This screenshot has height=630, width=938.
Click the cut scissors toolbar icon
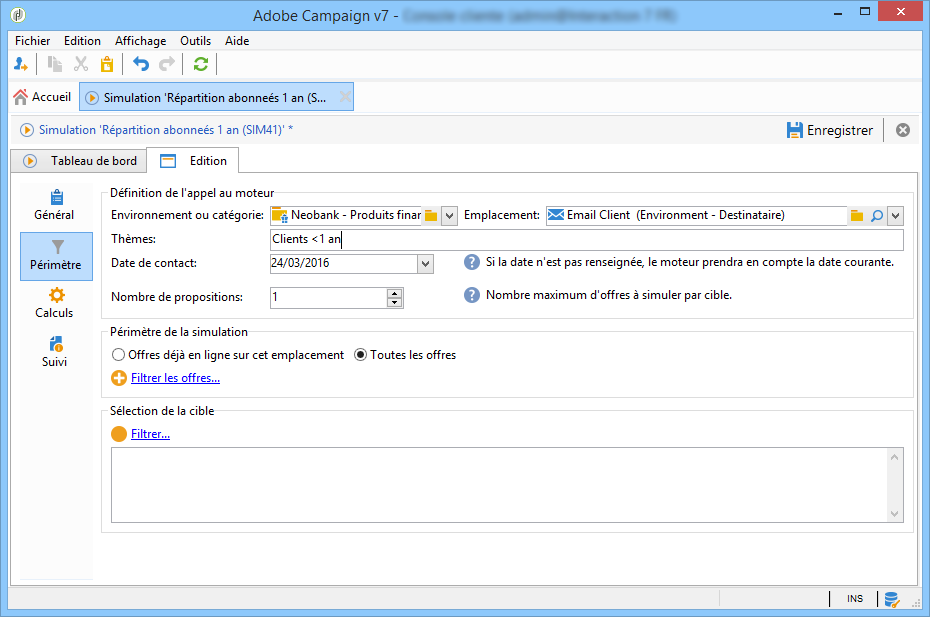click(81, 64)
